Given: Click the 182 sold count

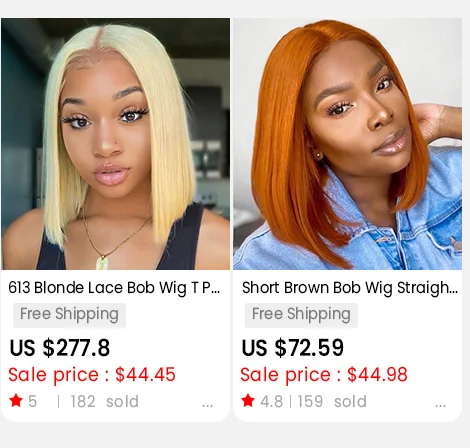Looking at the screenshot, I should tap(105, 401).
